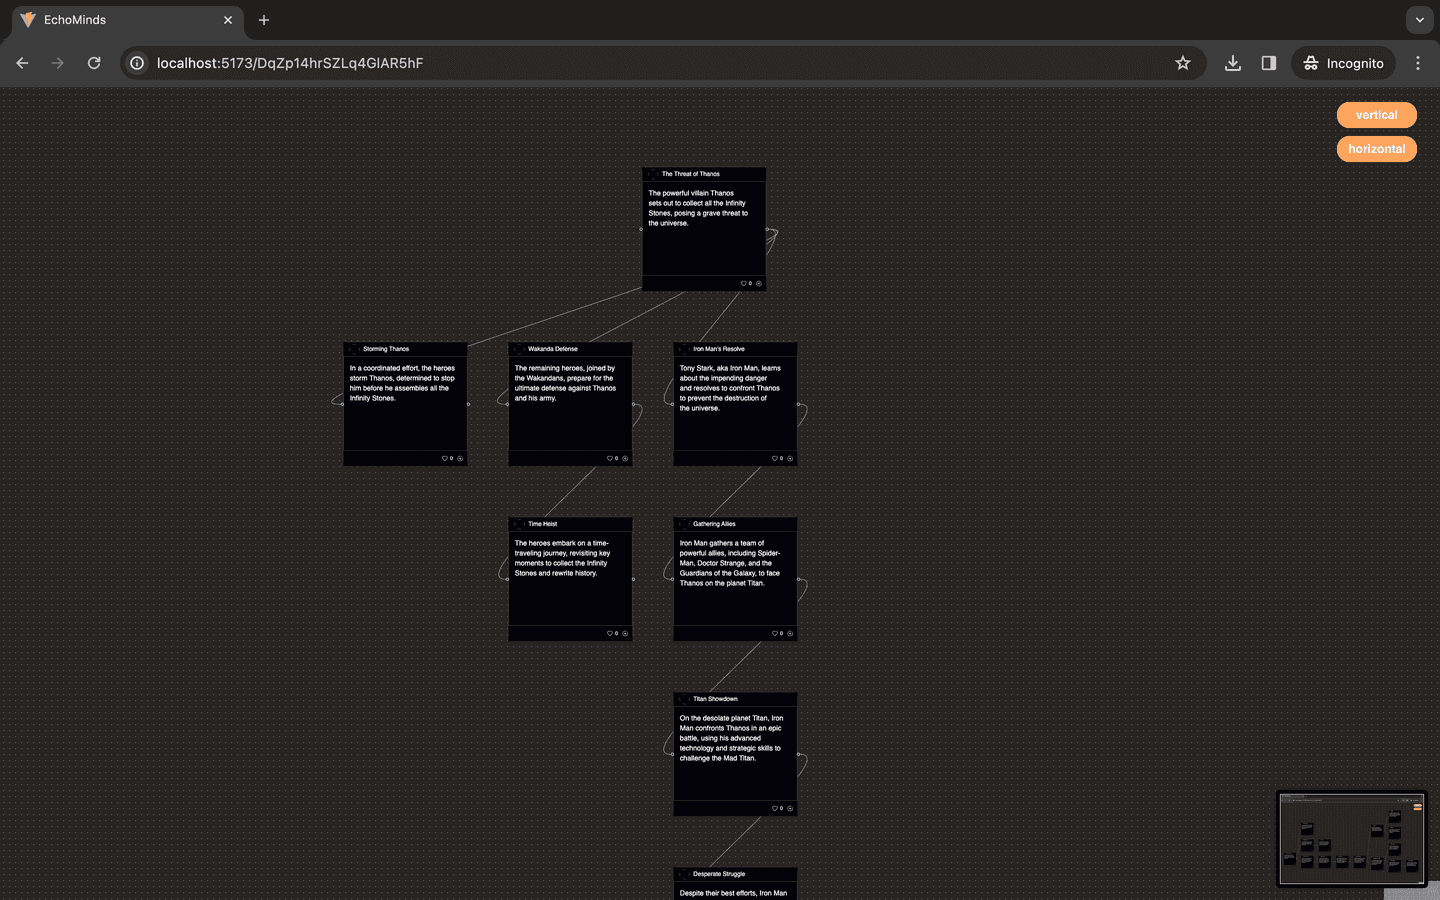
Task: Like the Time Heist card
Action: coord(610,634)
